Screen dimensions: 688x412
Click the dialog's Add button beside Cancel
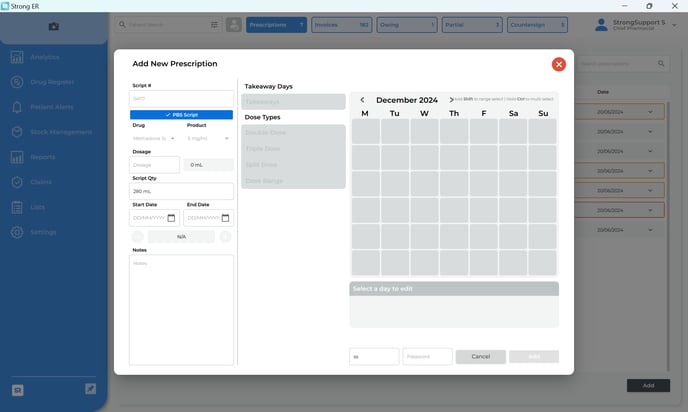pyautogui.click(x=534, y=356)
